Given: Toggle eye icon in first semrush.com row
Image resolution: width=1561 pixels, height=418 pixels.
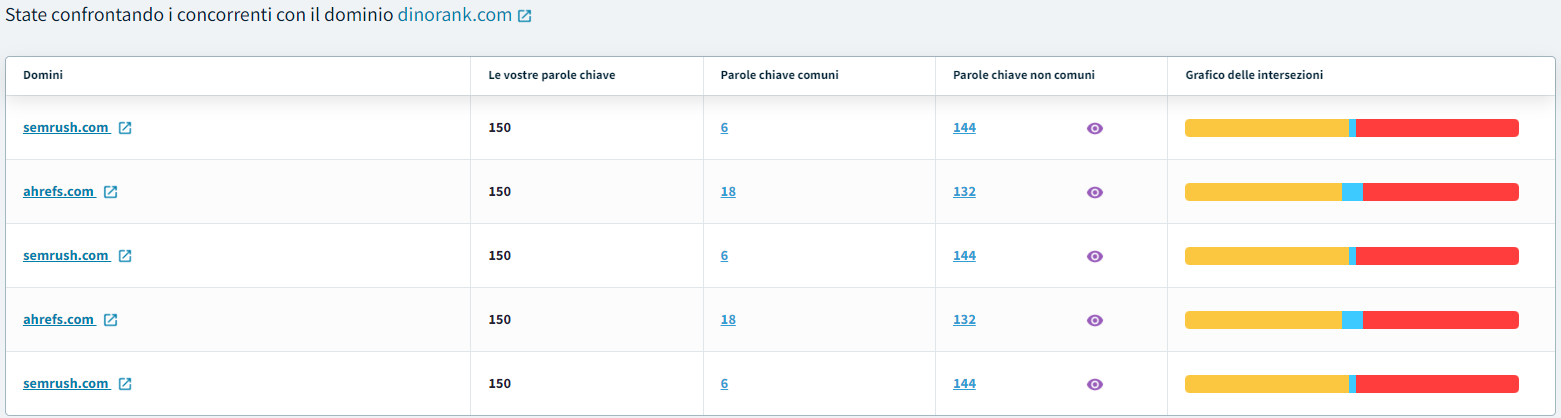Looking at the screenshot, I should 1095,128.
